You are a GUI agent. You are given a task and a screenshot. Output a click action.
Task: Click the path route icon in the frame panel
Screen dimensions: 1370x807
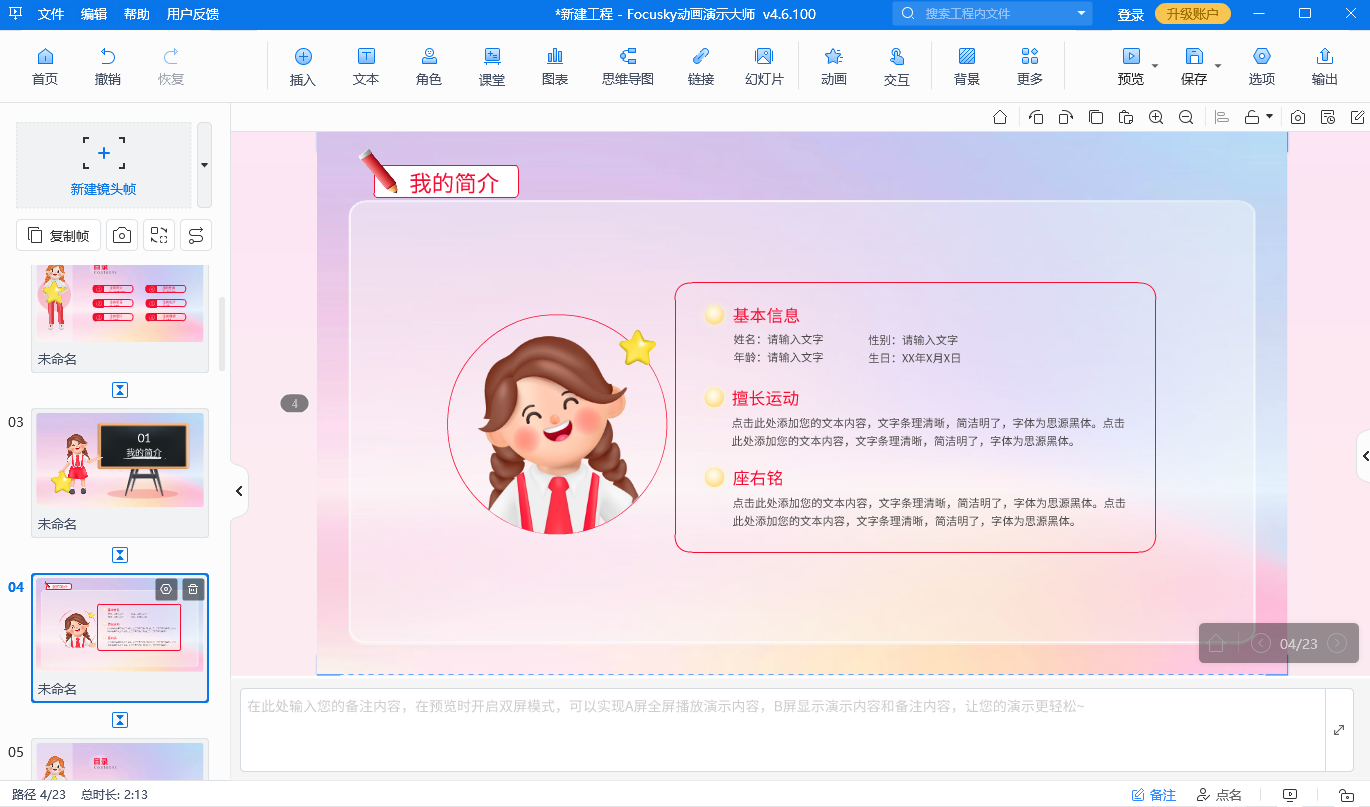pyautogui.click(x=196, y=235)
